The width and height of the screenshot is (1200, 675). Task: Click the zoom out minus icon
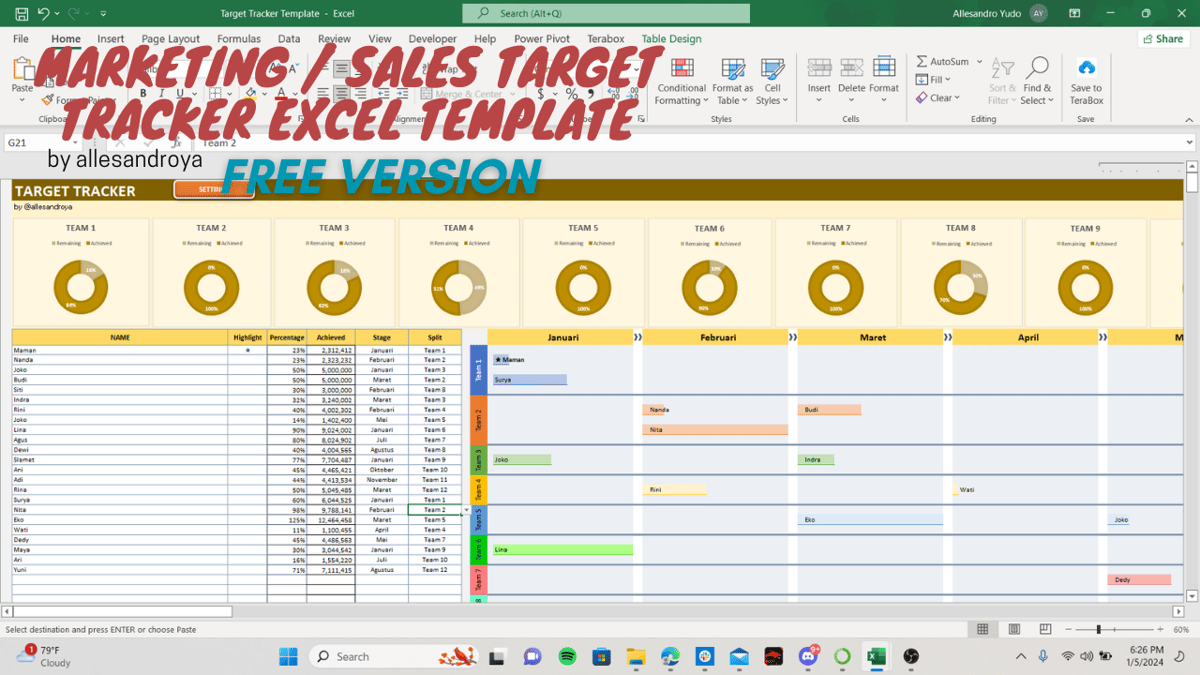(x=1069, y=630)
